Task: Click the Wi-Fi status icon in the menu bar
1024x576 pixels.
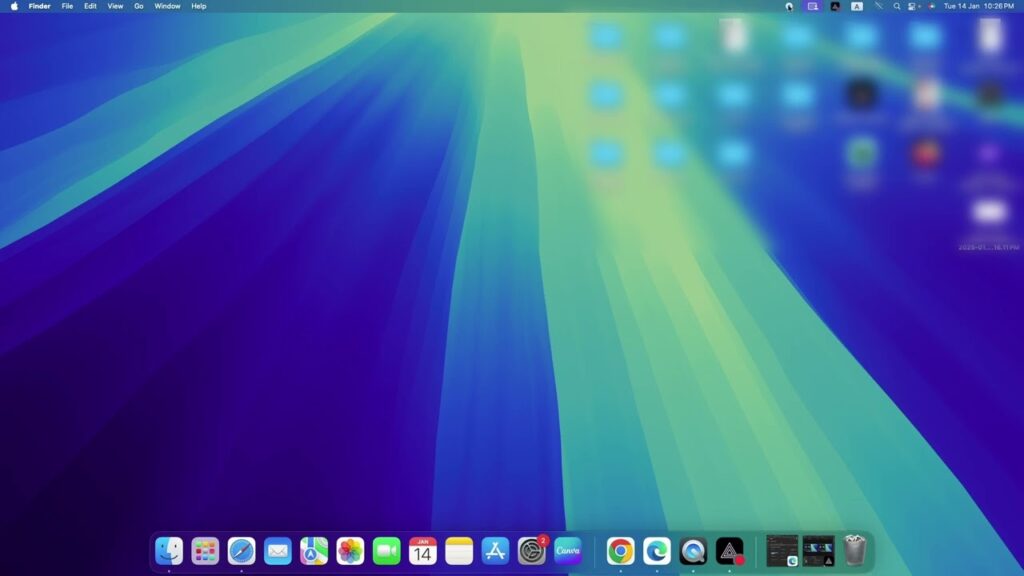Action: pyautogui.click(x=878, y=6)
